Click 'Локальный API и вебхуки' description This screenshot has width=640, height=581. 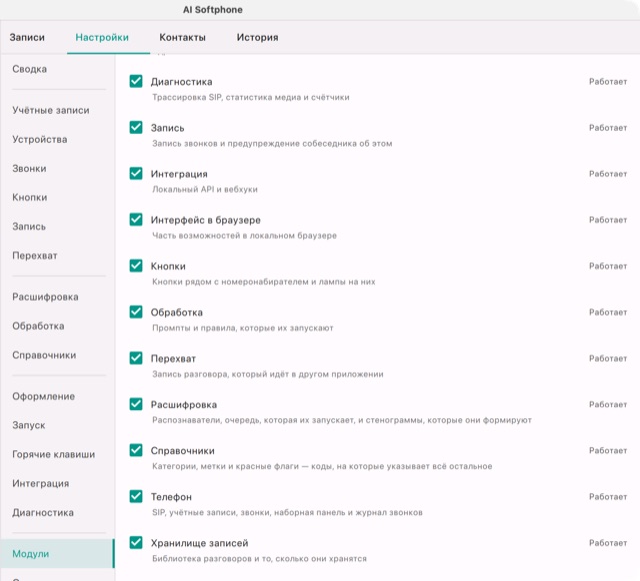(205, 189)
